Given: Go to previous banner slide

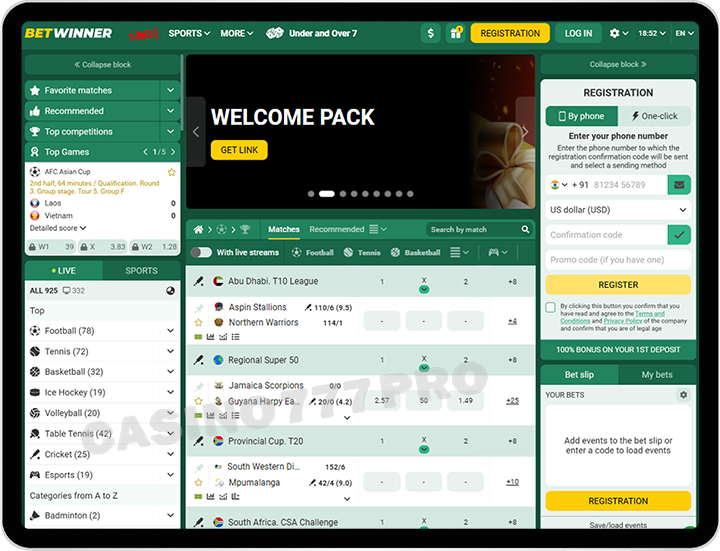Looking at the screenshot, I should 196,132.
